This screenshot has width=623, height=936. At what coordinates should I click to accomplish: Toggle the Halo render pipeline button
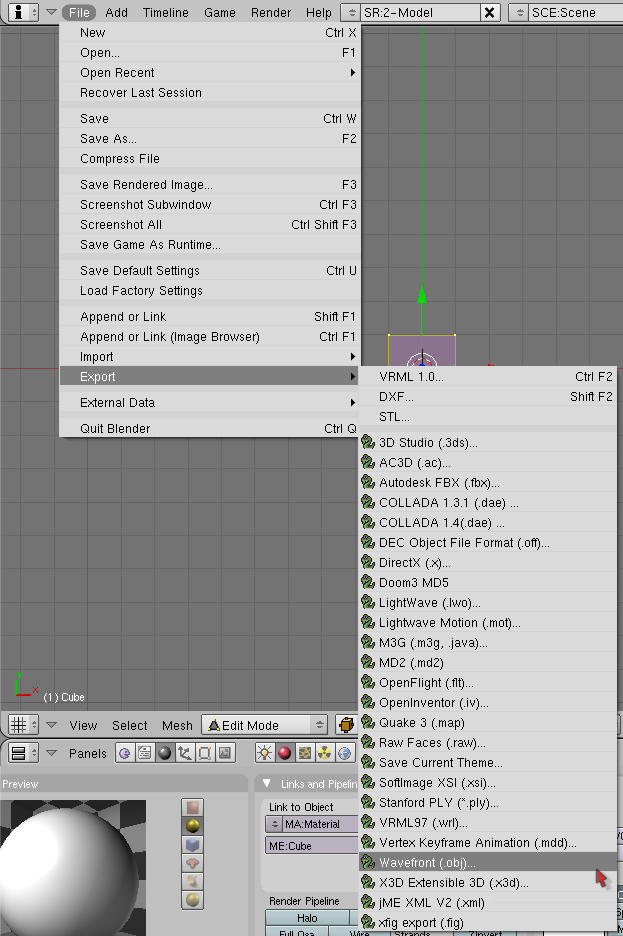coord(307,918)
